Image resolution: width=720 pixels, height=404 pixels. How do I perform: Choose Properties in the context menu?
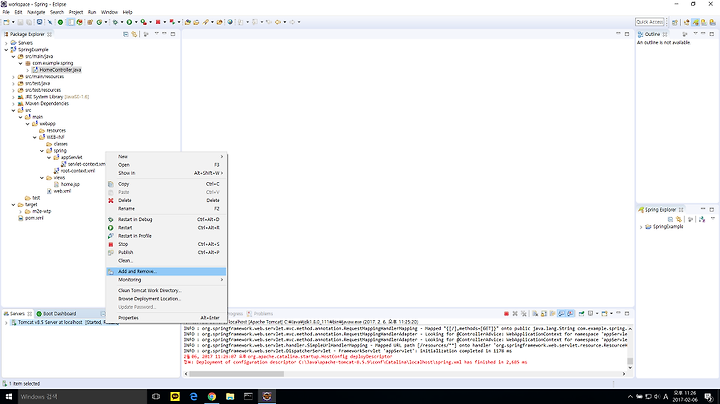point(166,318)
